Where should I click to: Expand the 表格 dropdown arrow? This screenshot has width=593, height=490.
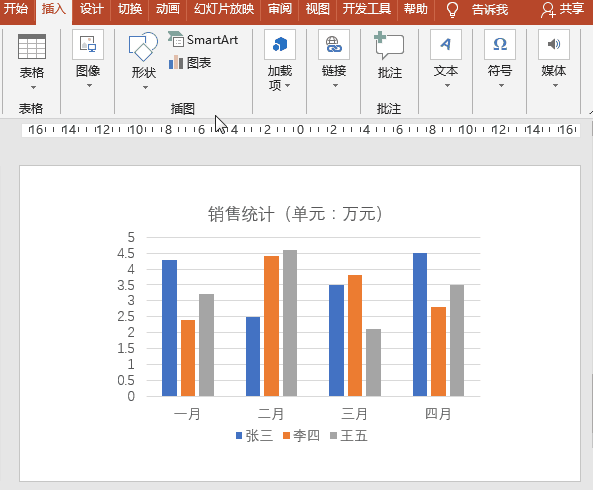33,88
